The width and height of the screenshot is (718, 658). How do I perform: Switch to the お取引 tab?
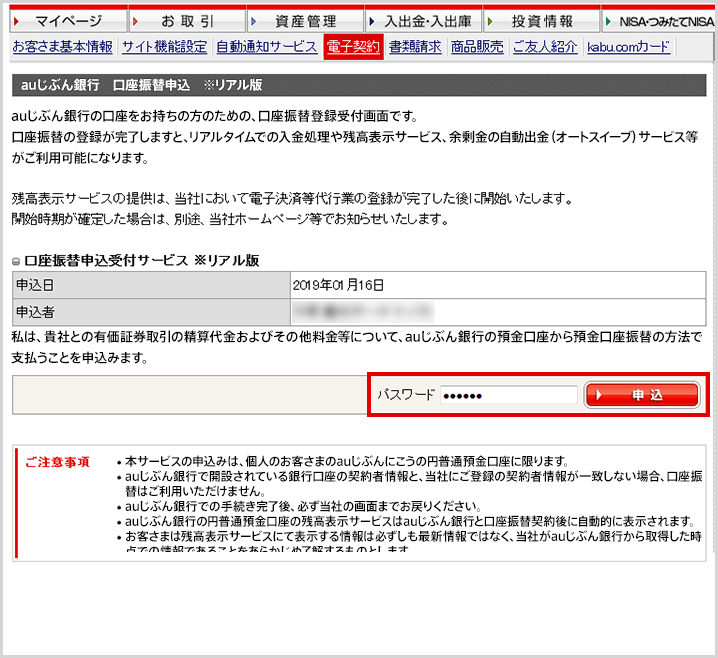coord(187,21)
